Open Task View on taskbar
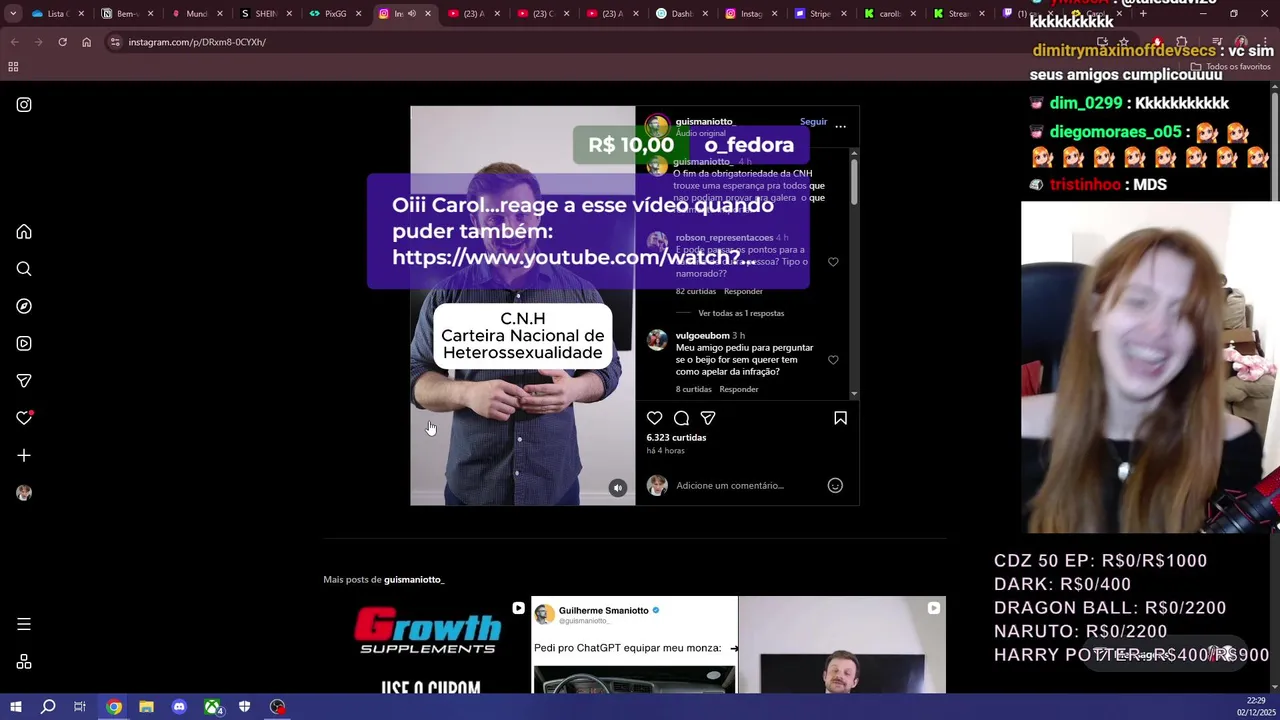Image resolution: width=1280 pixels, height=720 pixels. tap(80, 707)
